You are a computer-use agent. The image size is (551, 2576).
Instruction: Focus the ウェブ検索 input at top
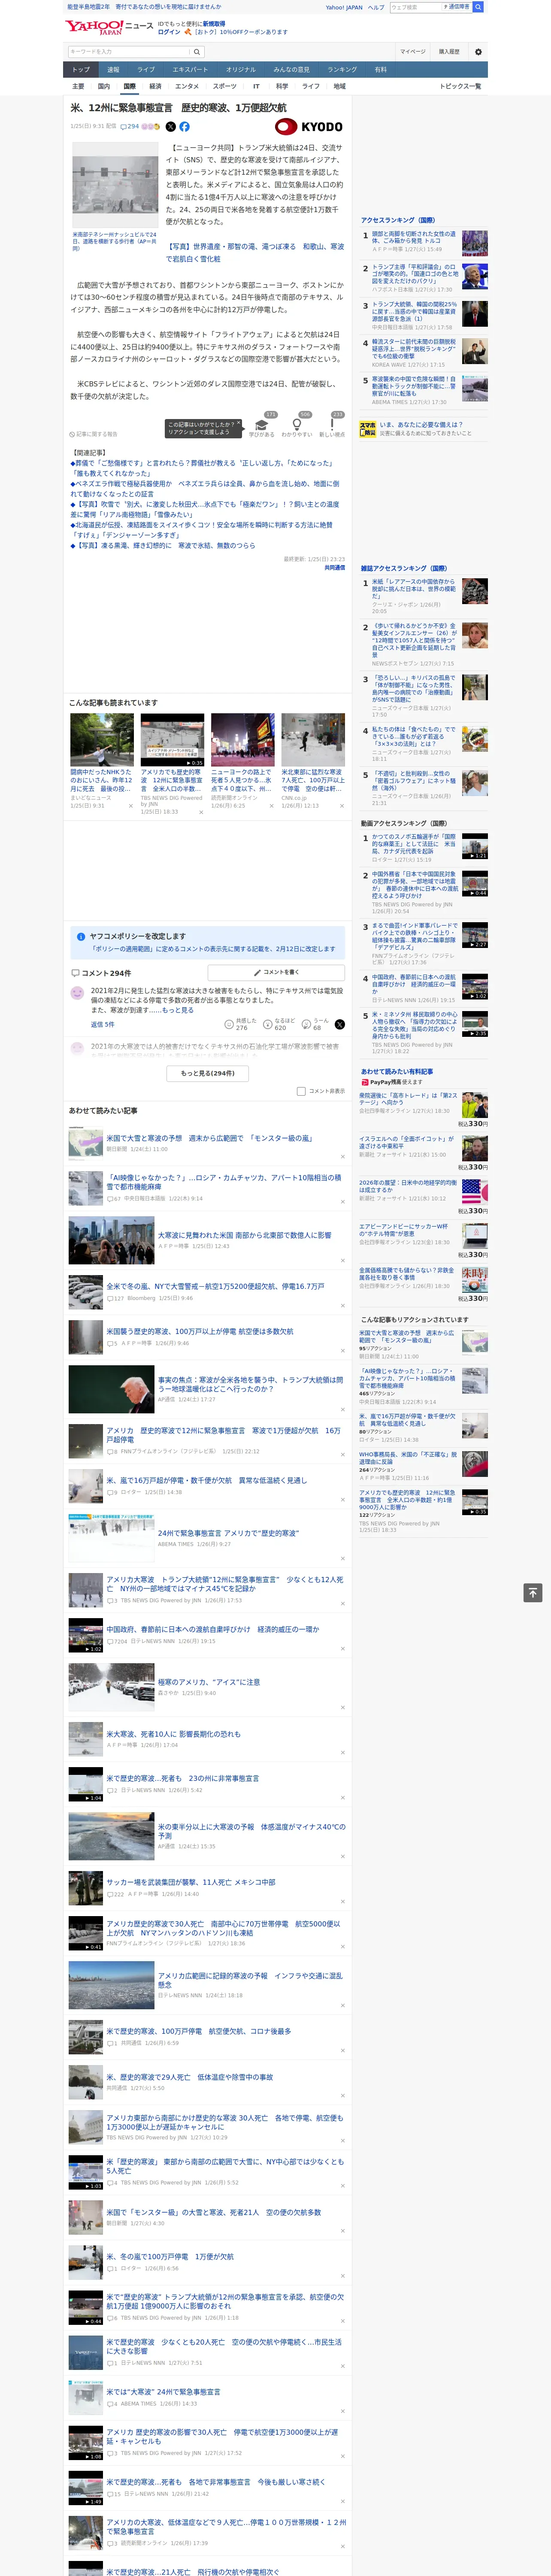[416, 7]
